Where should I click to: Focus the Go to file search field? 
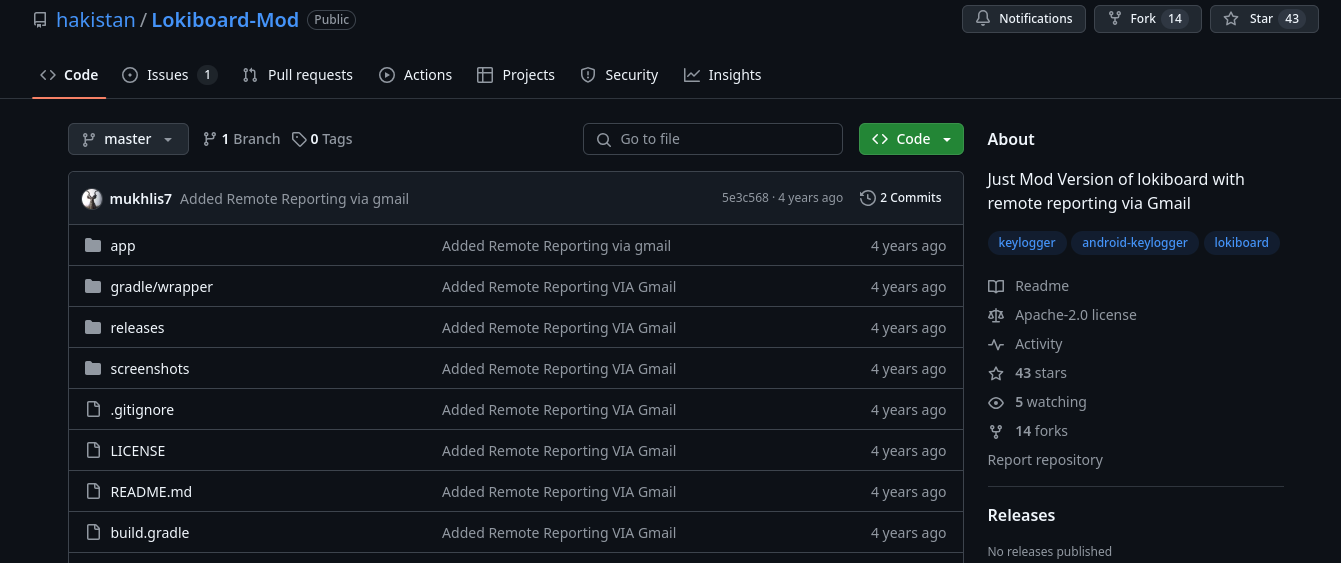point(713,139)
